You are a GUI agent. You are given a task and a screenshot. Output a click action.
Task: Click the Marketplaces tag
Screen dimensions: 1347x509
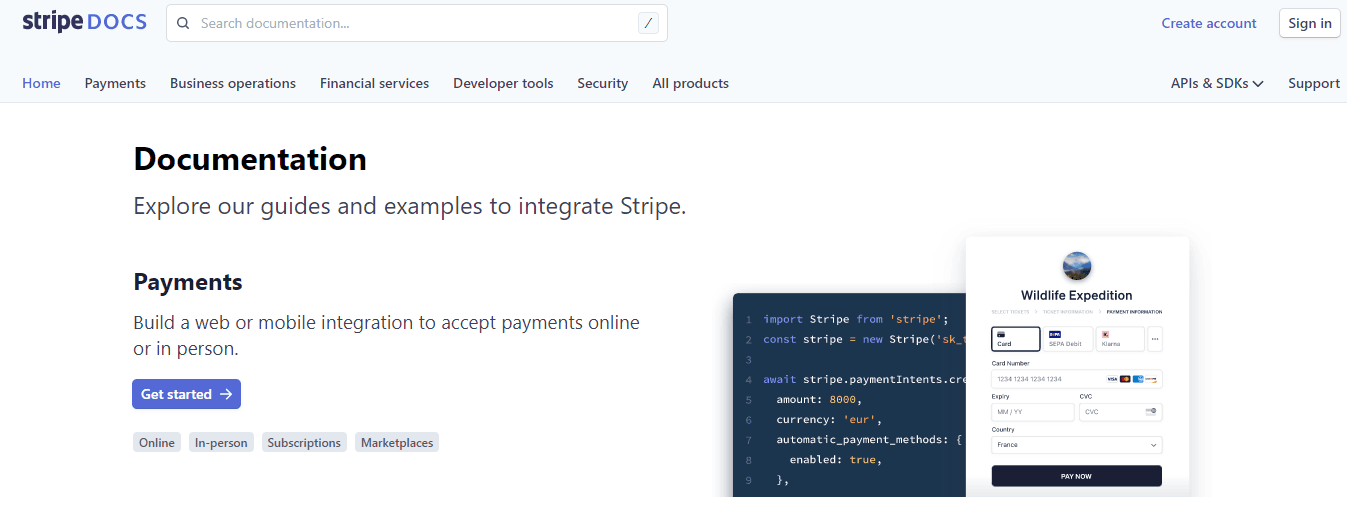397,442
